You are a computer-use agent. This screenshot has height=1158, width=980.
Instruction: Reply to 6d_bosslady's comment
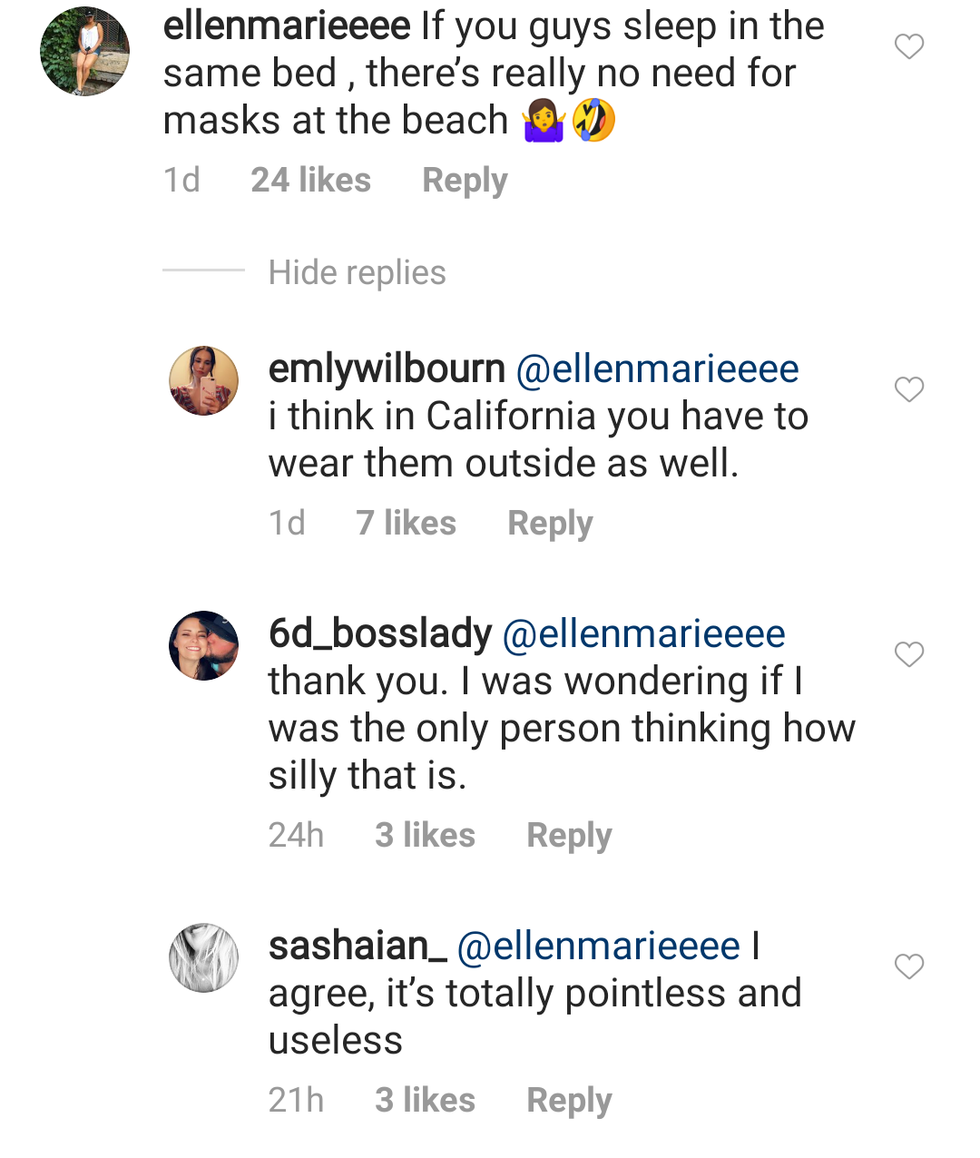click(x=569, y=835)
